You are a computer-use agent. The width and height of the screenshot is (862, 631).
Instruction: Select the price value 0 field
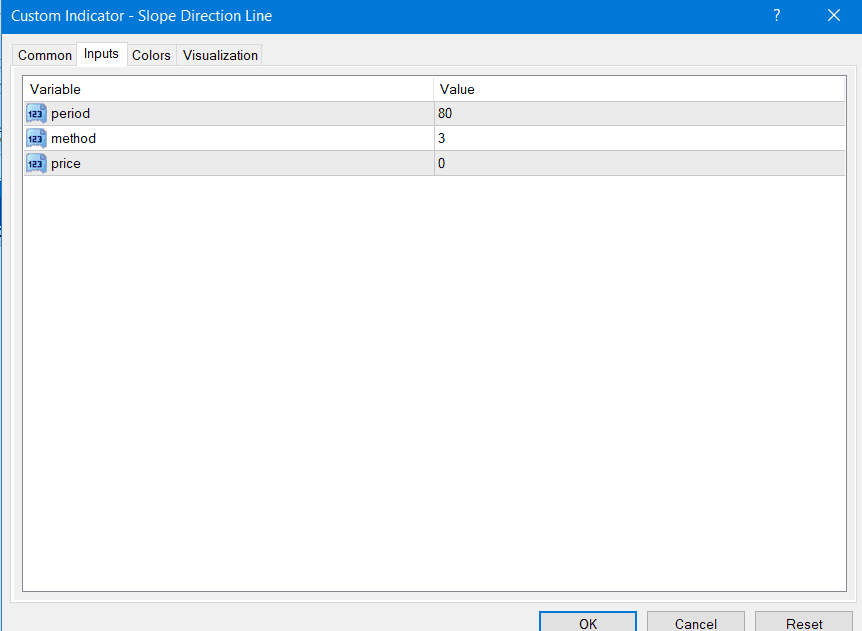639,163
